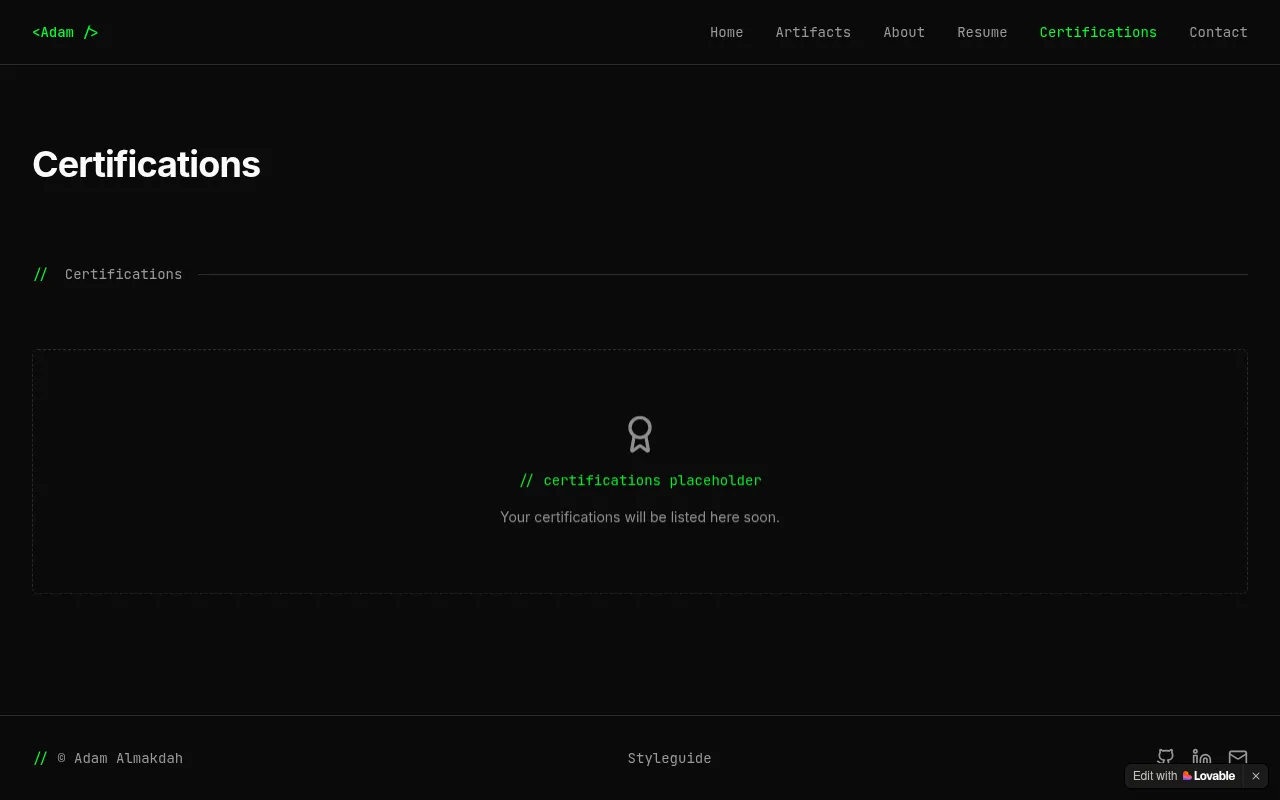This screenshot has height=800, width=1280.
Task: Click the award ribbon icon in placeholder card
Action: [640, 434]
